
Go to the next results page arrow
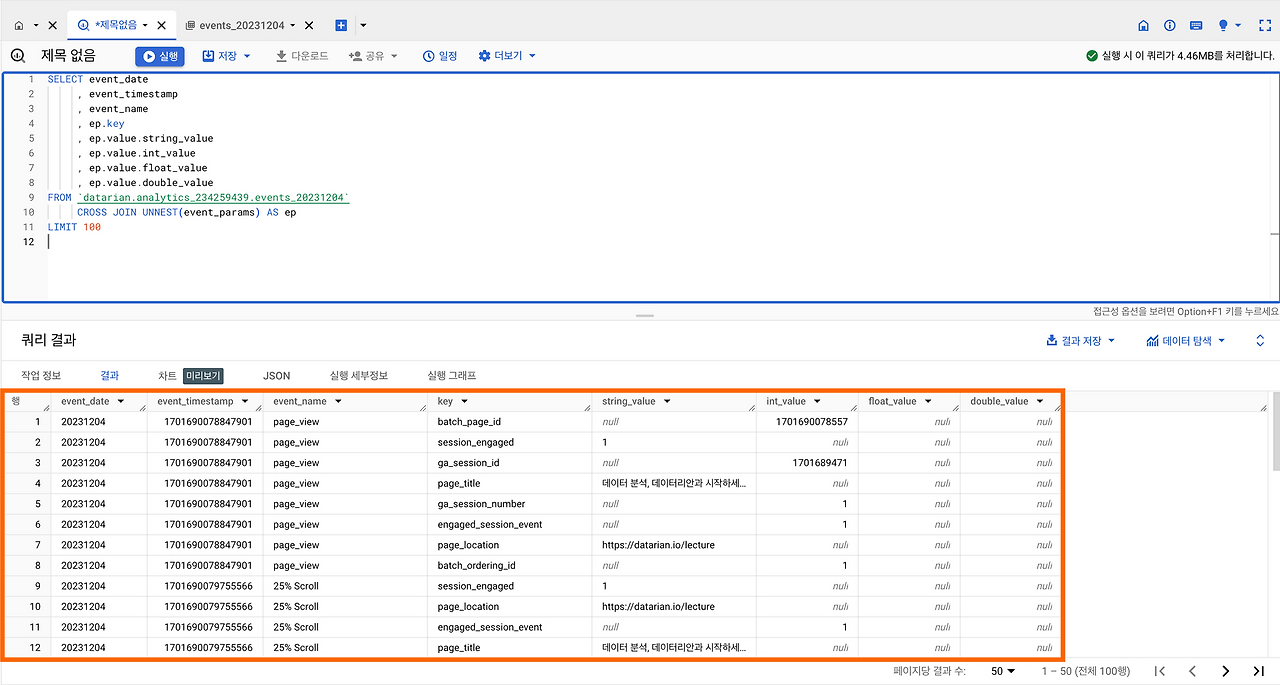click(1226, 671)
